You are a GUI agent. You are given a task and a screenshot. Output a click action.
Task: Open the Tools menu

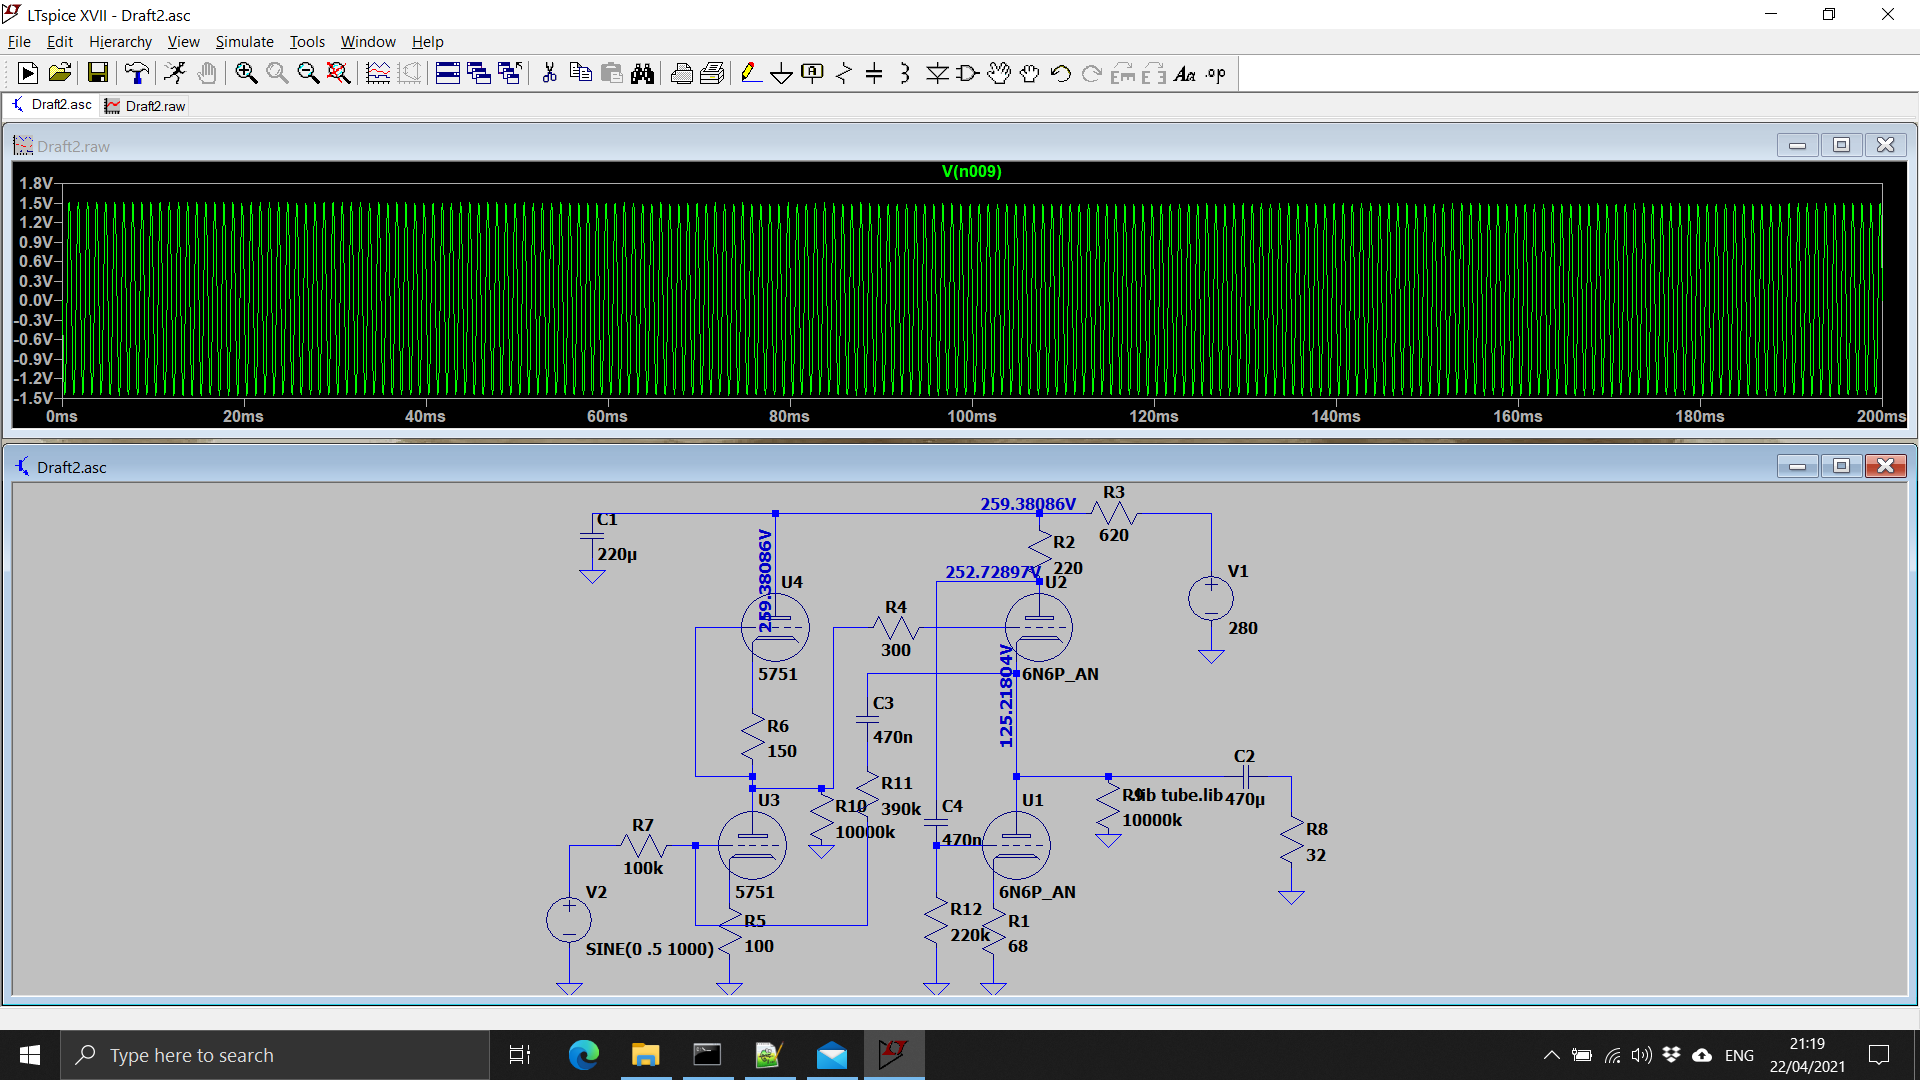pyautogui.click(x=307, y=41)
